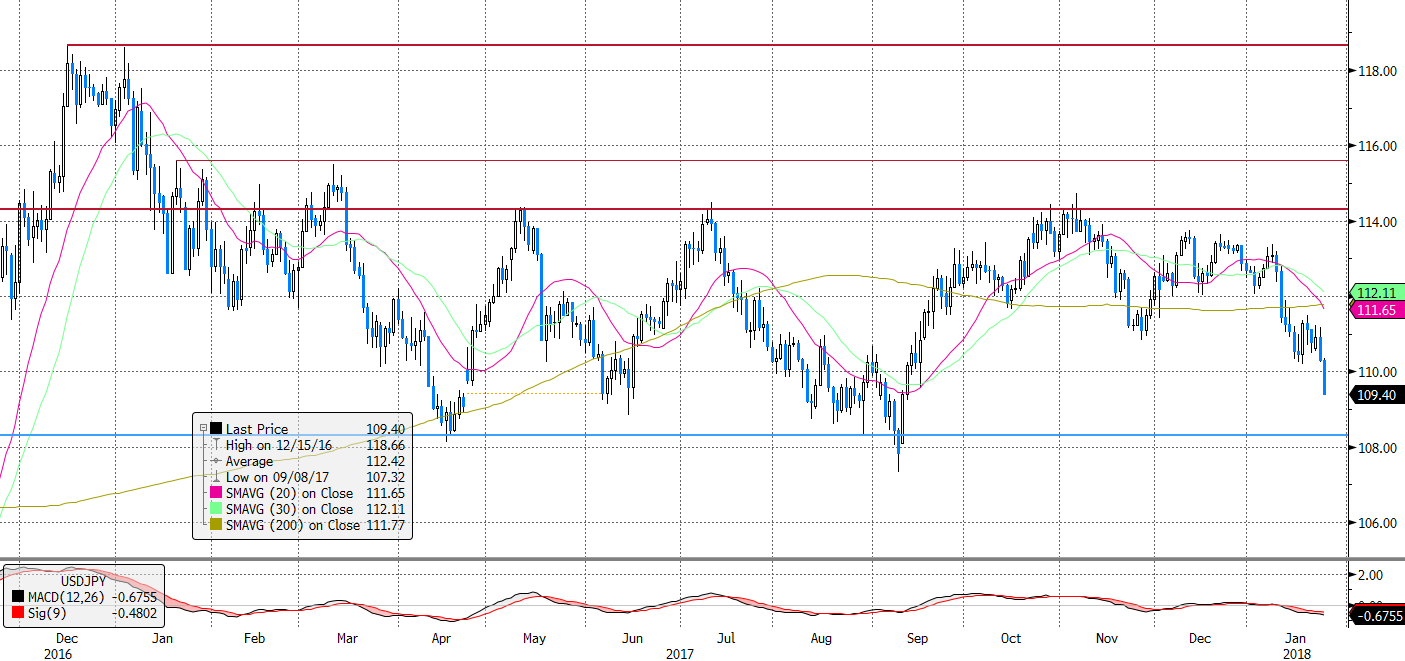
Task: Click the 118.00 price axis label
Action: click(x=1377, y=71)
